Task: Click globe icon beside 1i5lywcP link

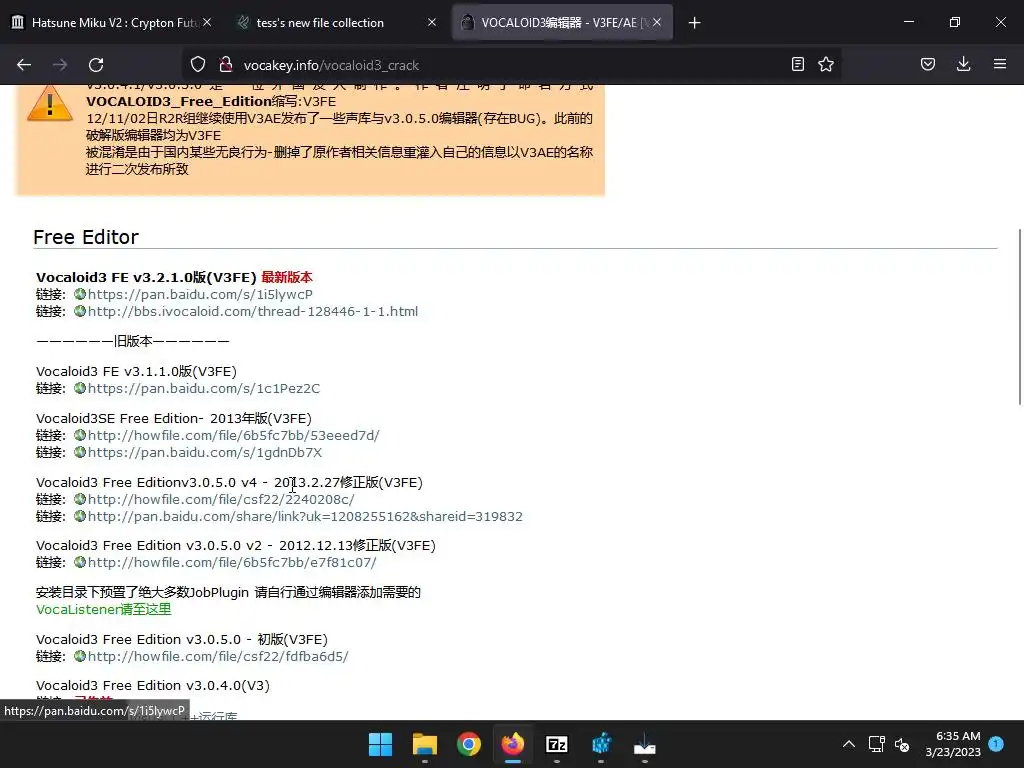Action: 80,294
